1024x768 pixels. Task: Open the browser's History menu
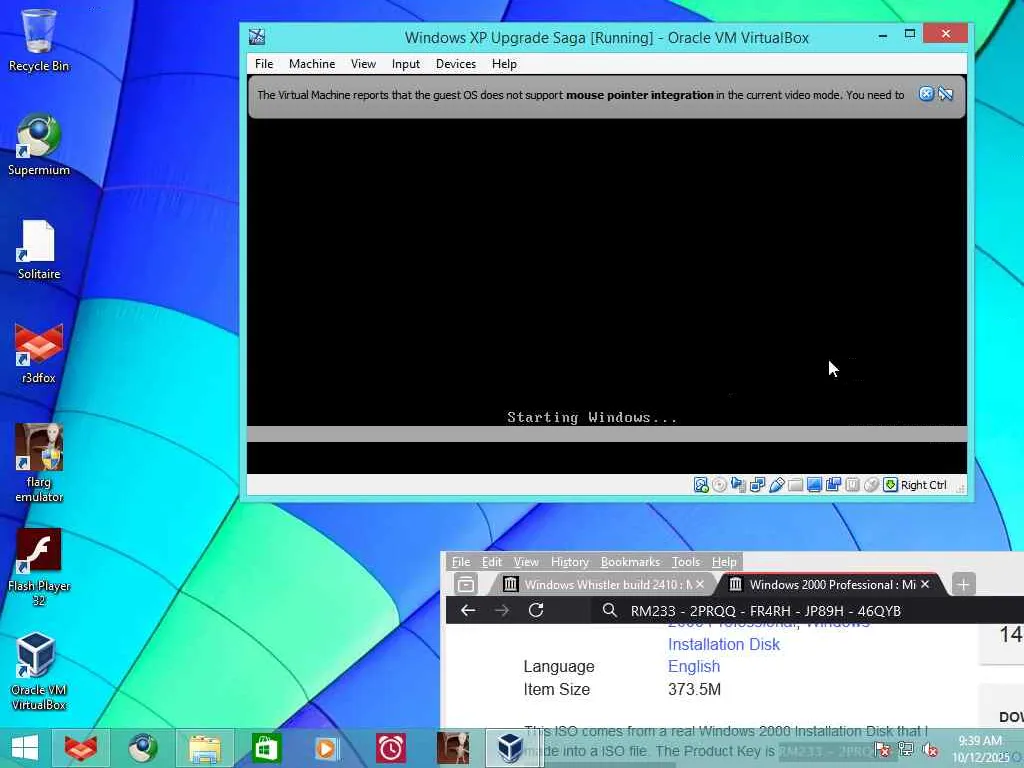[569, 562]
